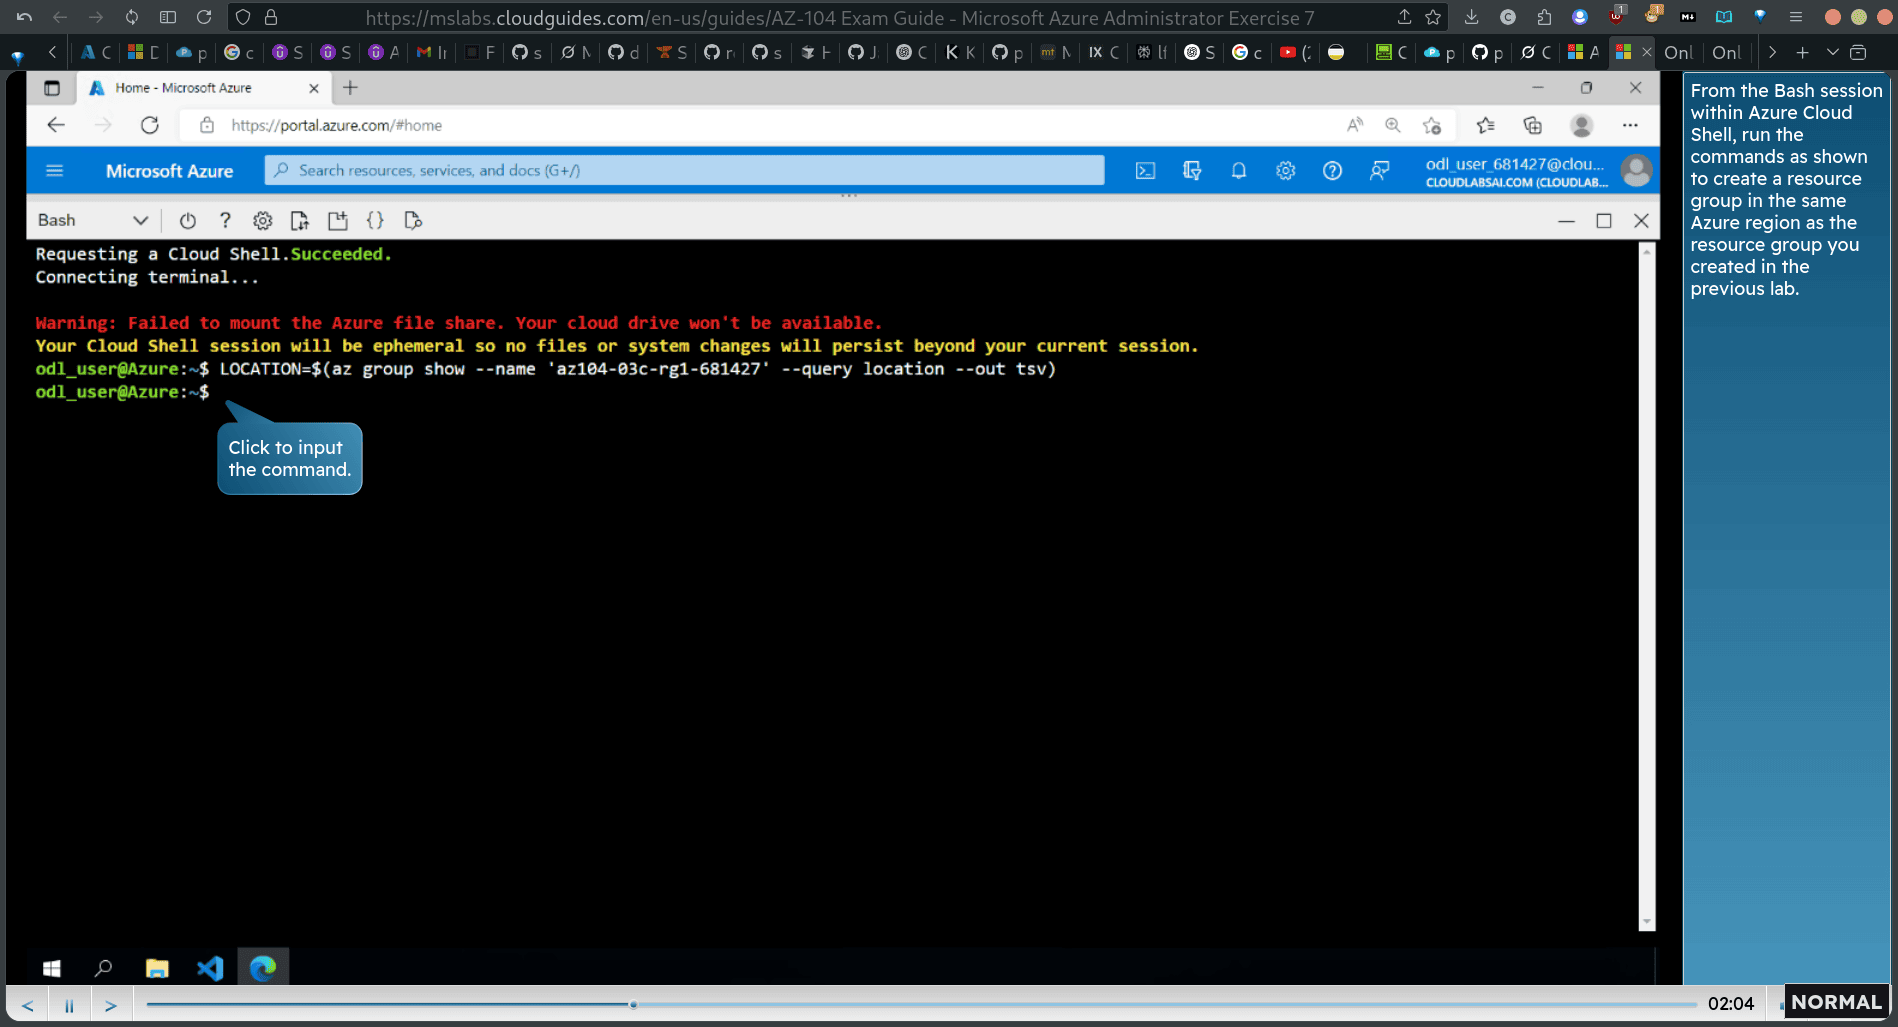
Task: Open the Cloud Shell icon in Azure header
Action: tap(1145, 171)
